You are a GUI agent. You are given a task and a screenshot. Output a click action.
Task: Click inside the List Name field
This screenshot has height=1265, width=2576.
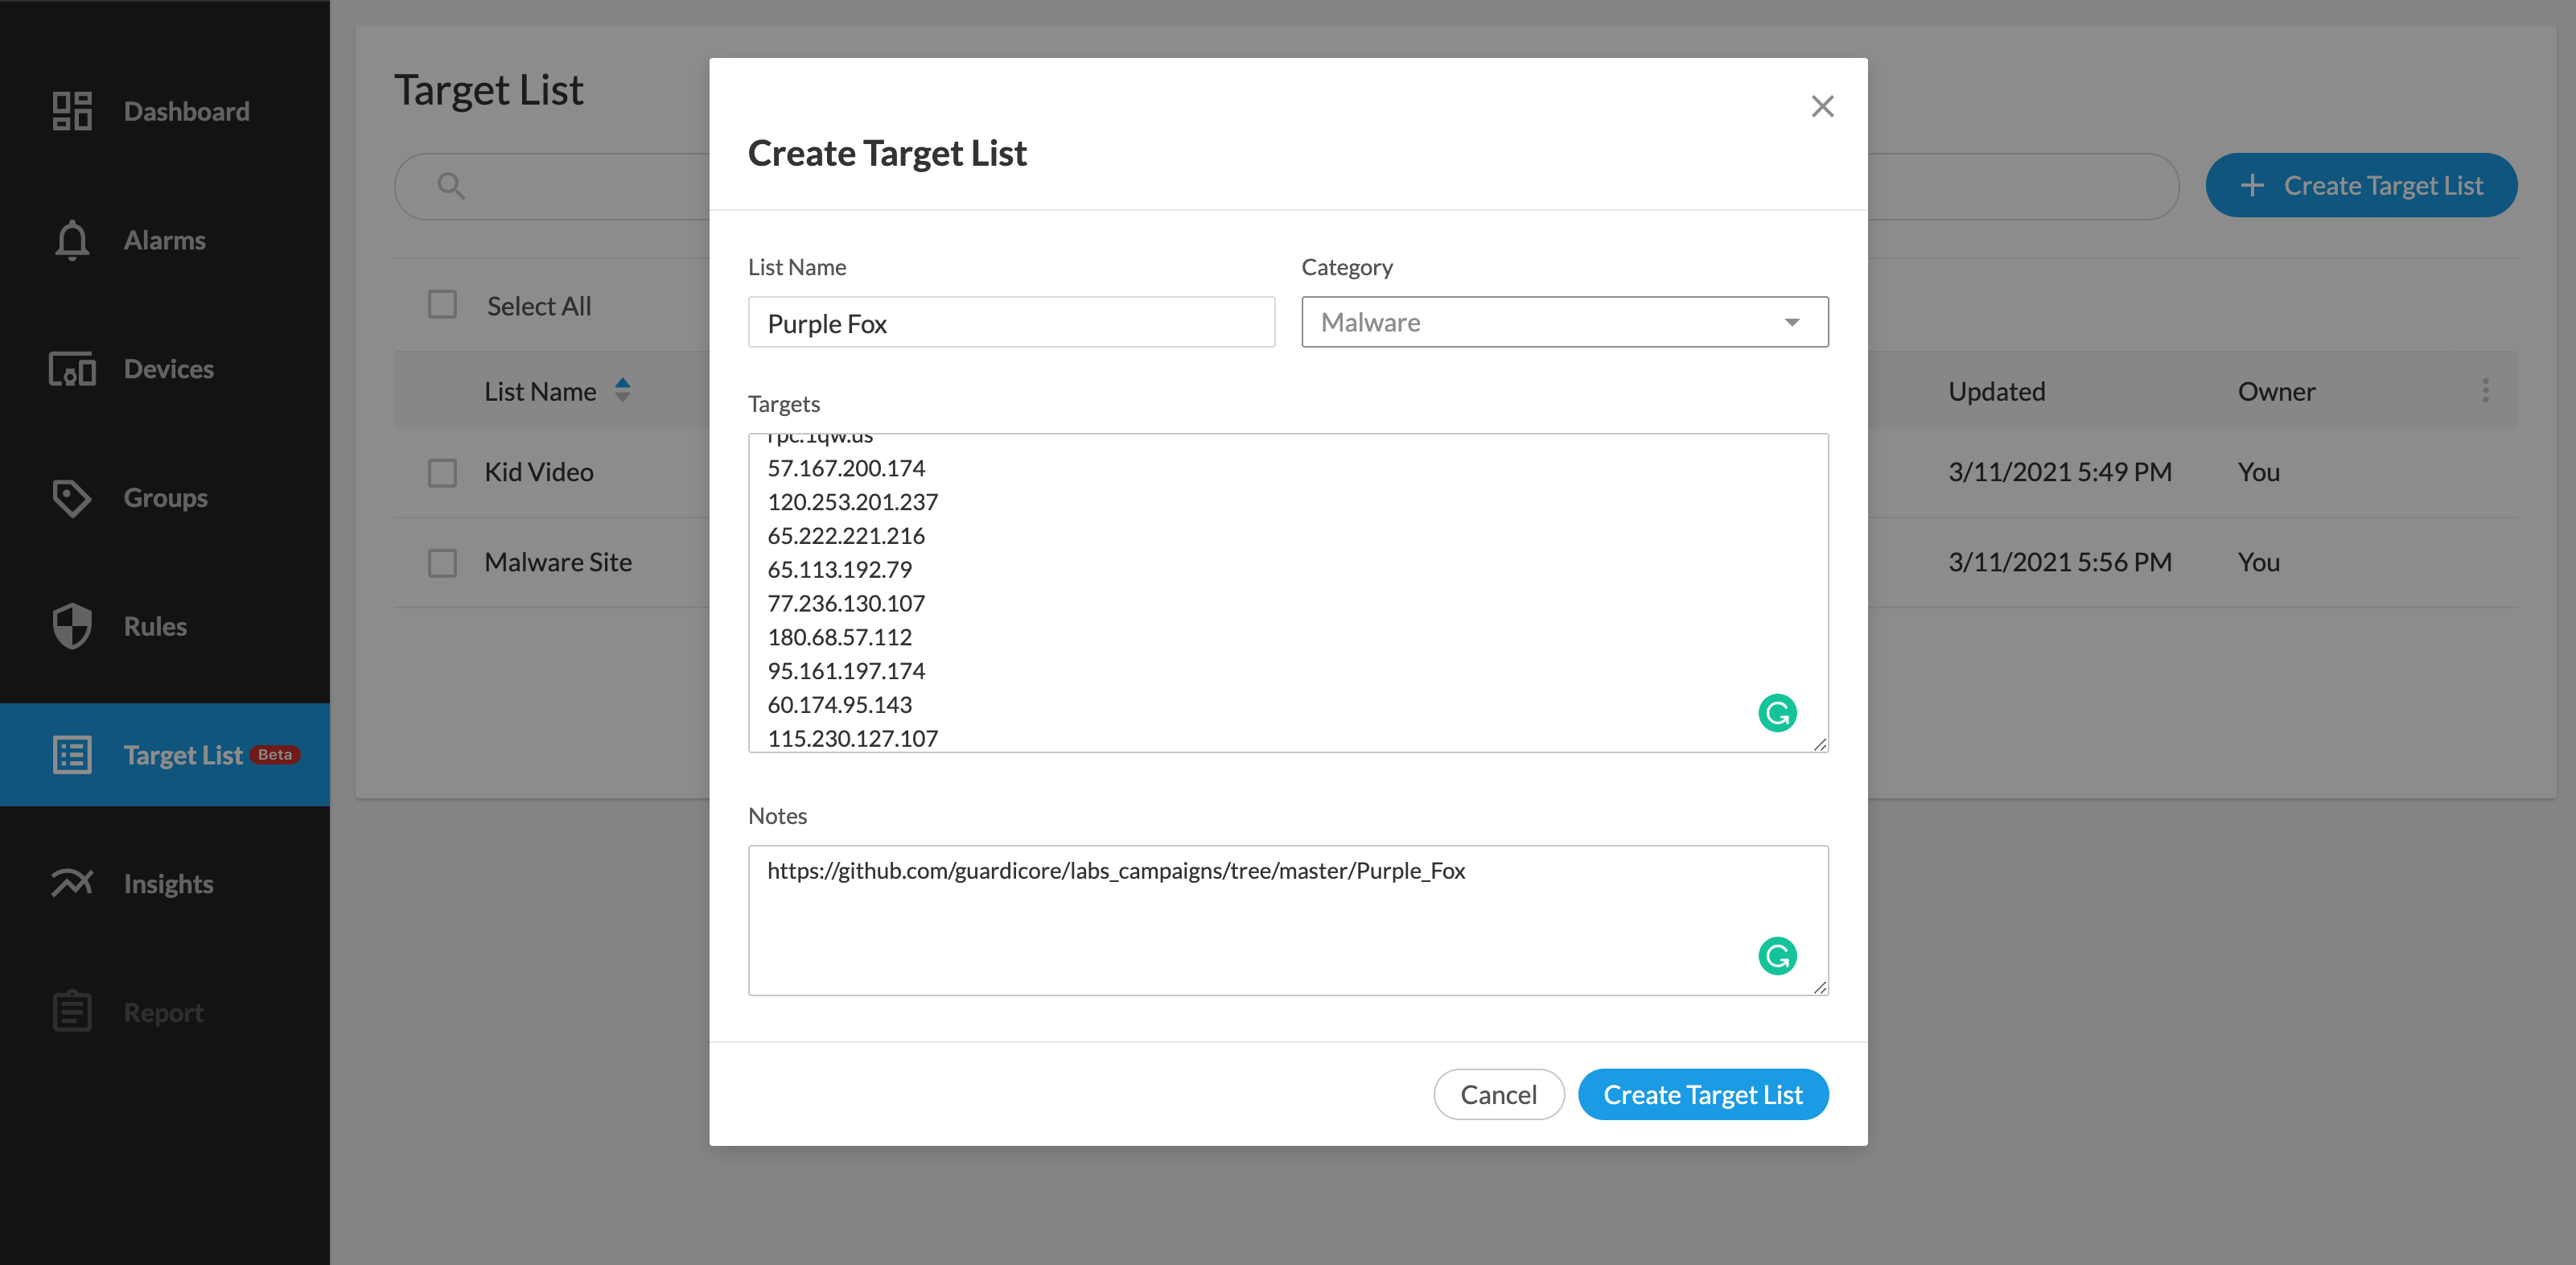click(1011, 322)
